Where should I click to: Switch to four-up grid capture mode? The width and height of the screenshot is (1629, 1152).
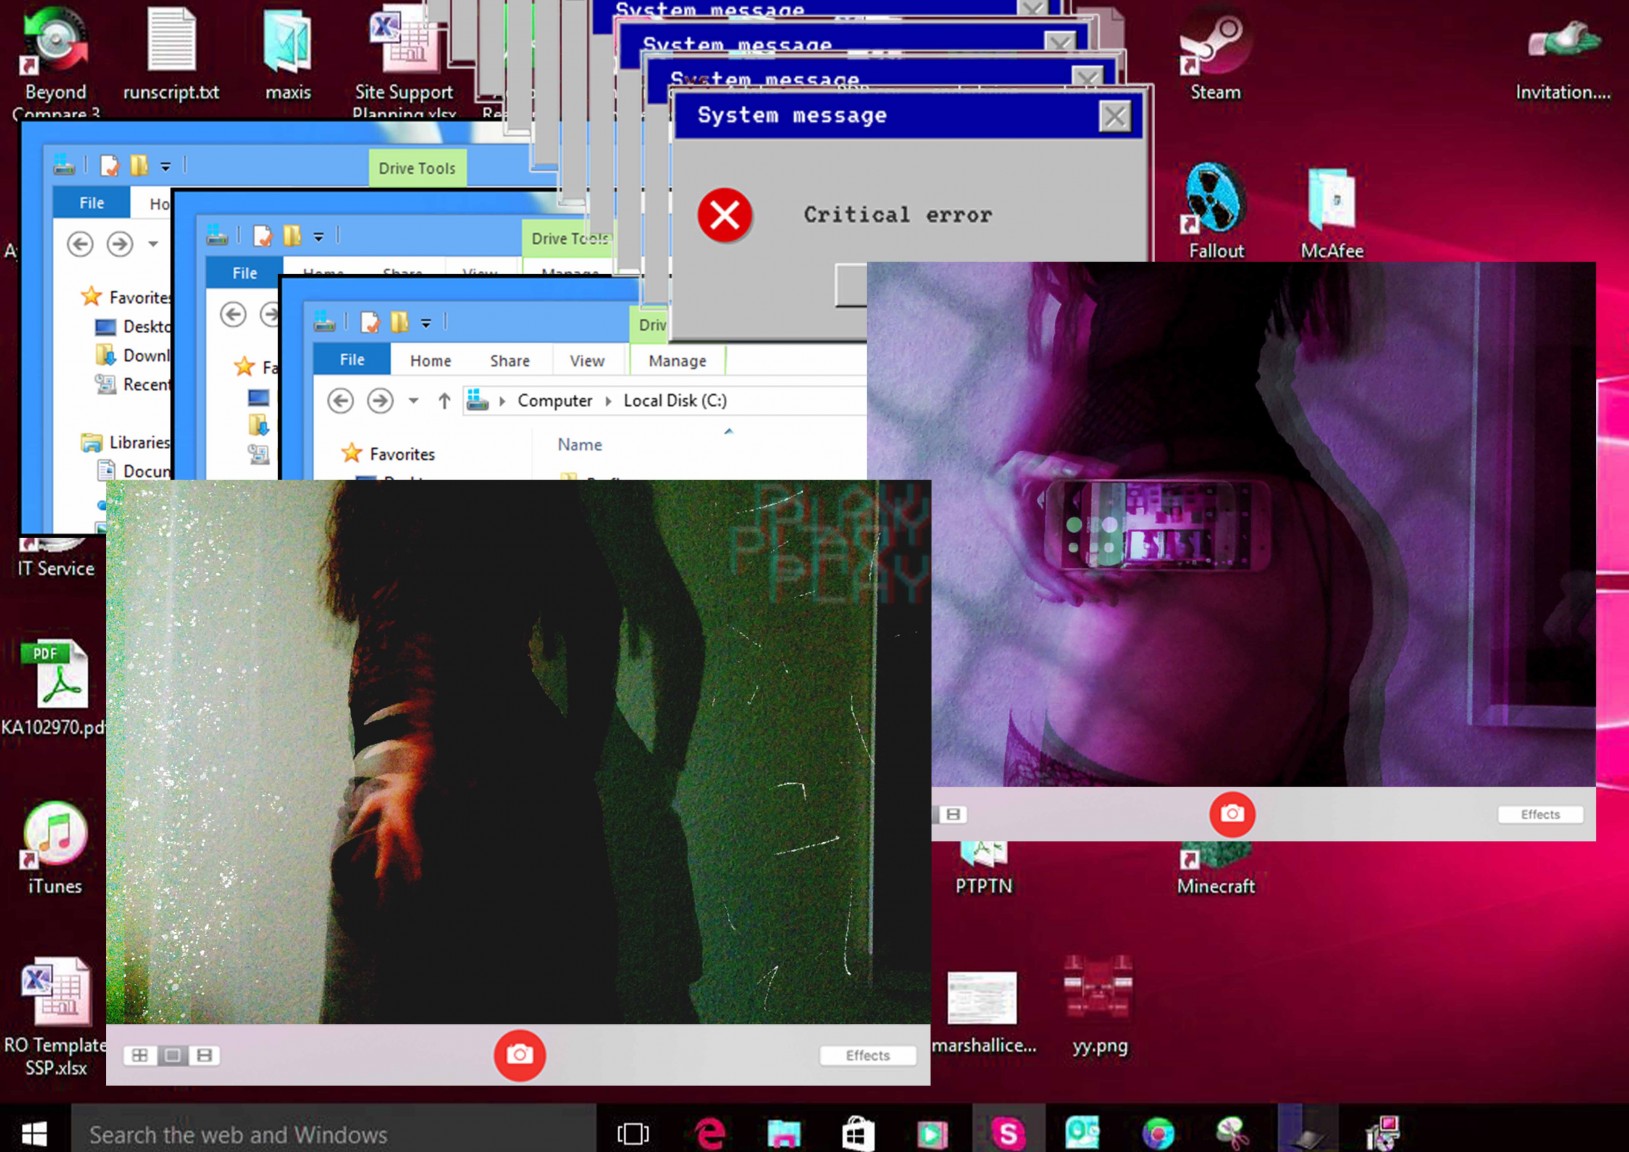tap(140, 1055)
